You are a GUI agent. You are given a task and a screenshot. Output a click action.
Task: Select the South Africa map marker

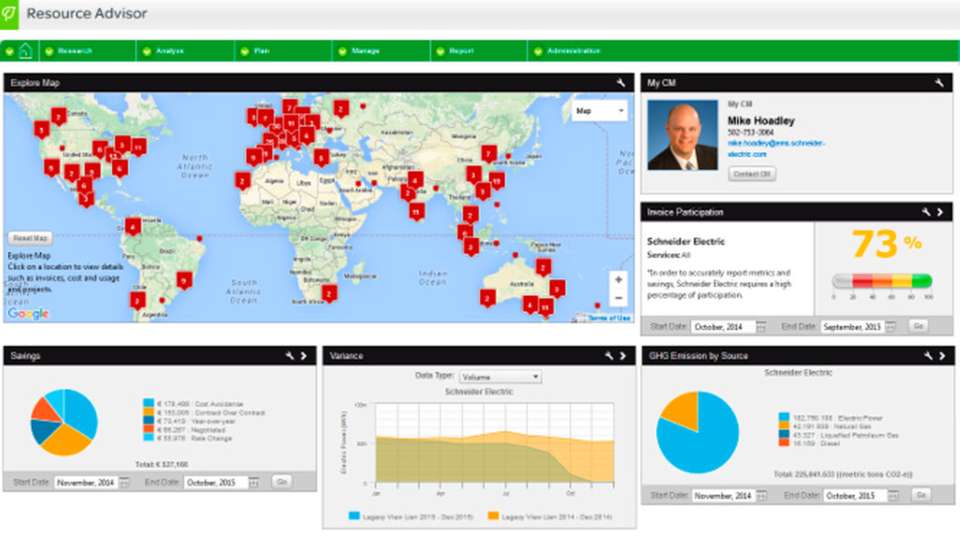(x=329, y=293)
